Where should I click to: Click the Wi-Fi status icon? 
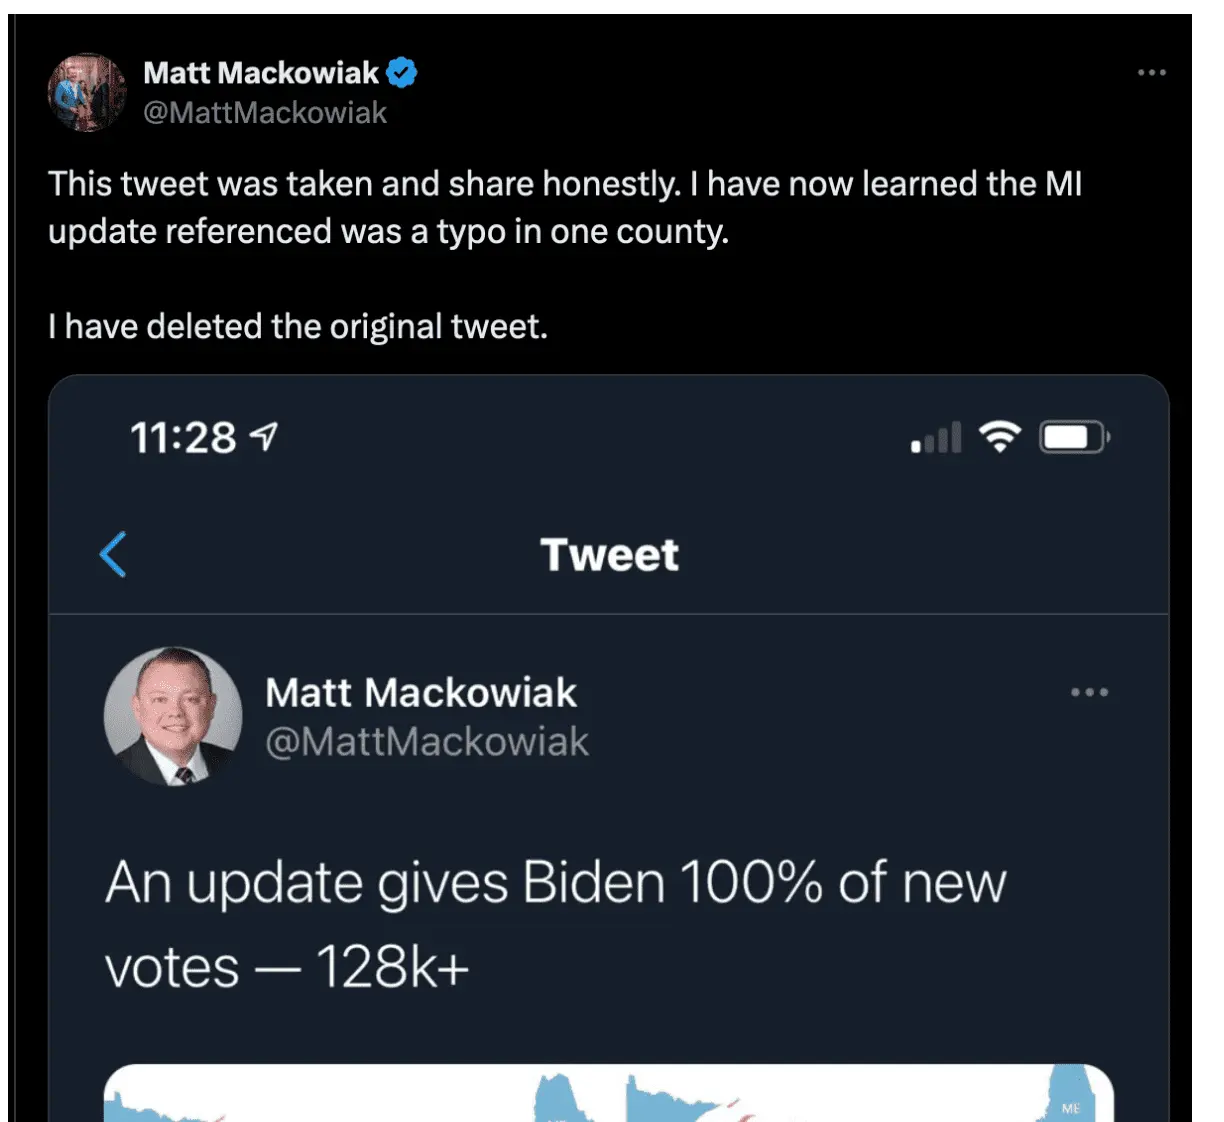999,436
